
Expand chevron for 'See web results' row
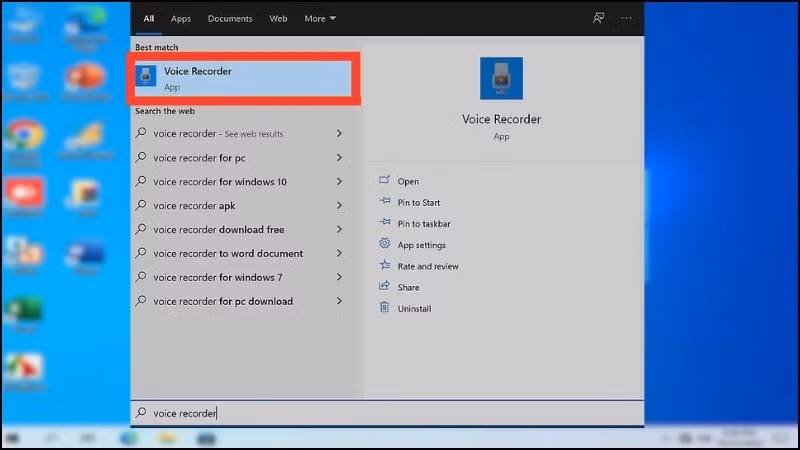[x=339, y=134]
